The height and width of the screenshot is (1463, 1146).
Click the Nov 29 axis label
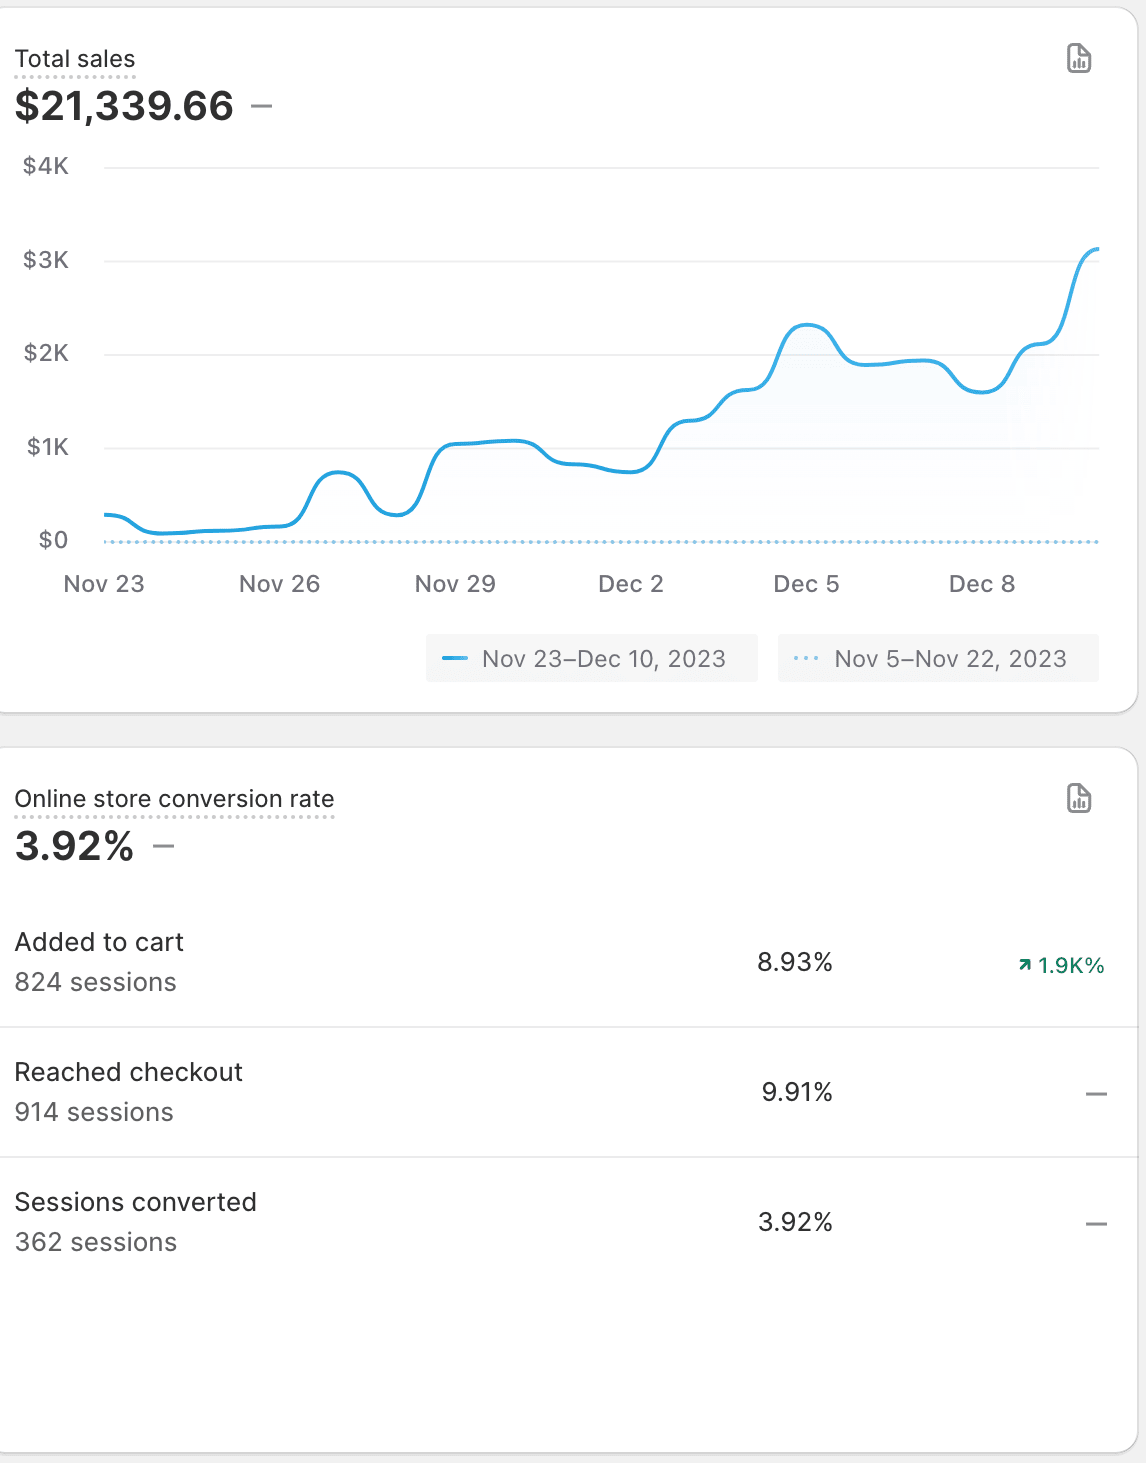[455, 584]
